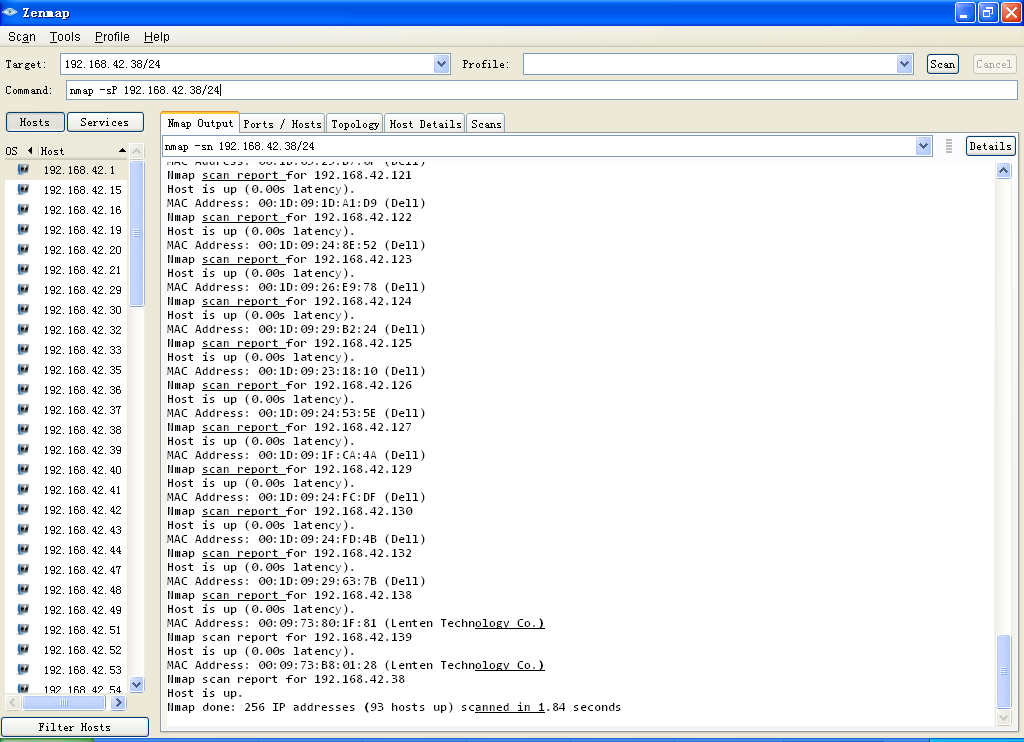
Task: Click the host list vertical scrollbar thumb
Action: pos(136,233)
